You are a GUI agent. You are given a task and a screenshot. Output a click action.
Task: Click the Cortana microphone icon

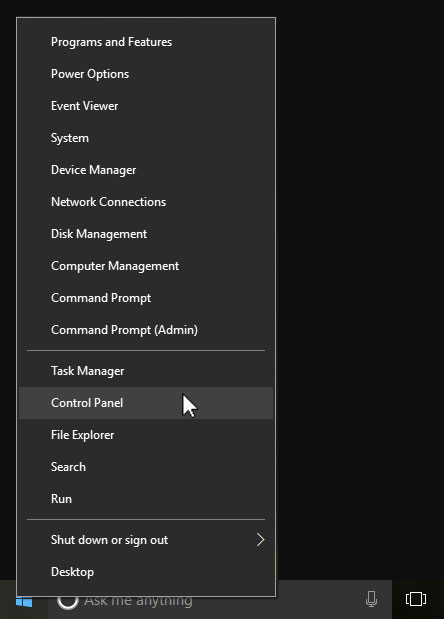coord(371,599)
